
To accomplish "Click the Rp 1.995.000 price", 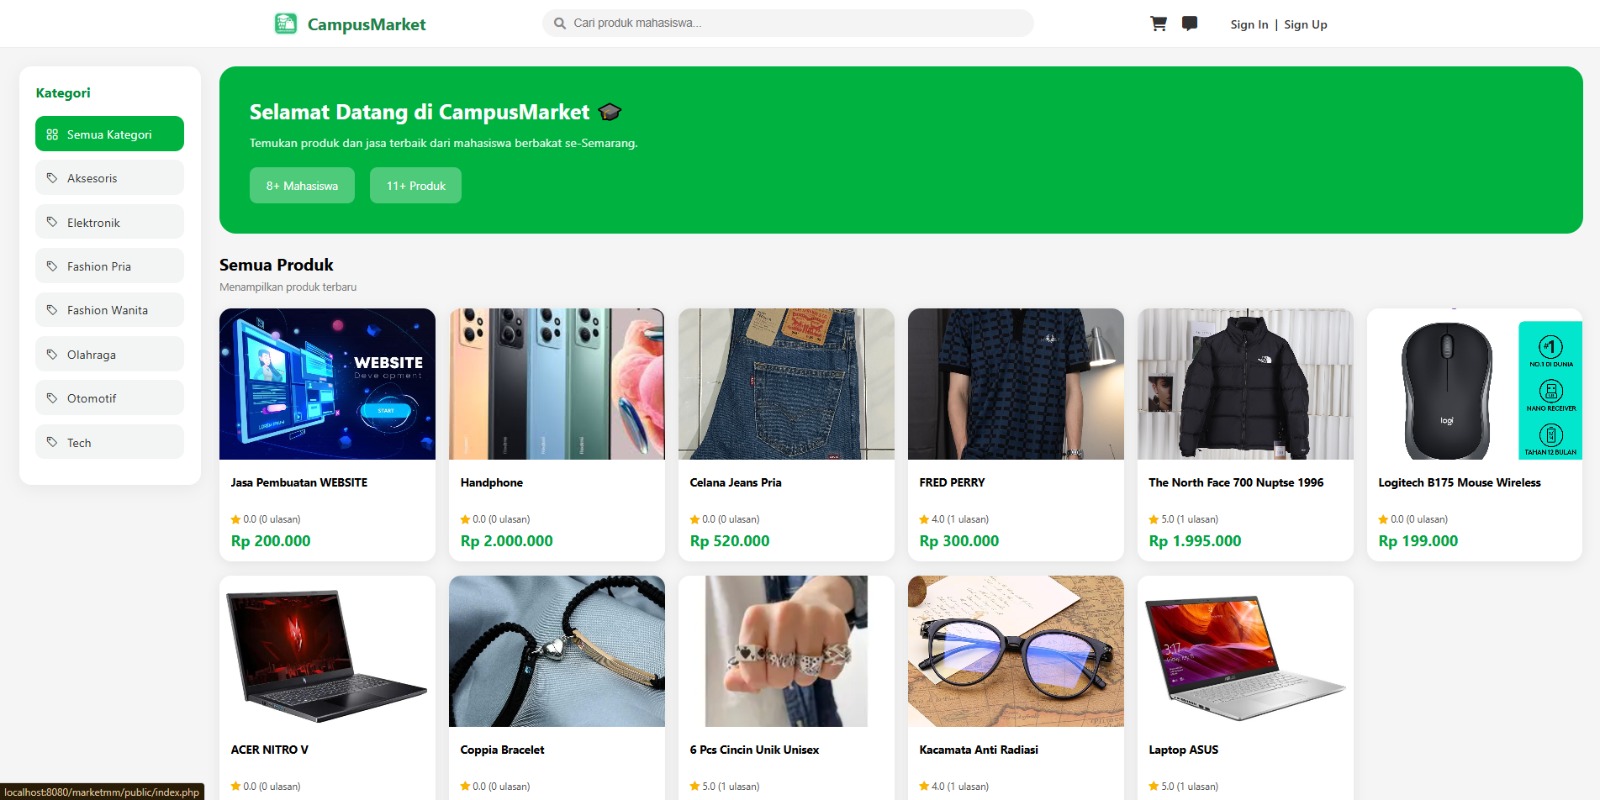I will [1195, 541].
